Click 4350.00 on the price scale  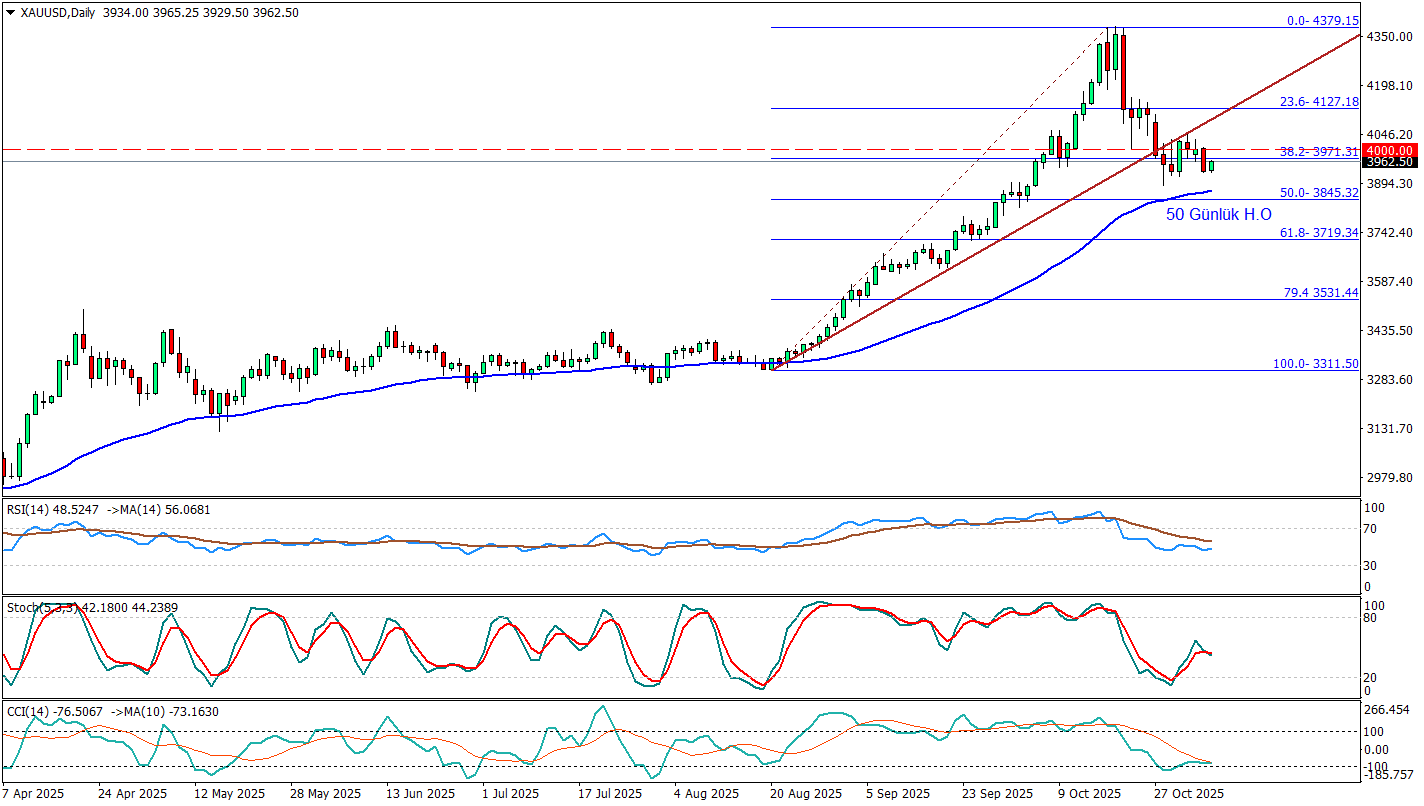1390,37
